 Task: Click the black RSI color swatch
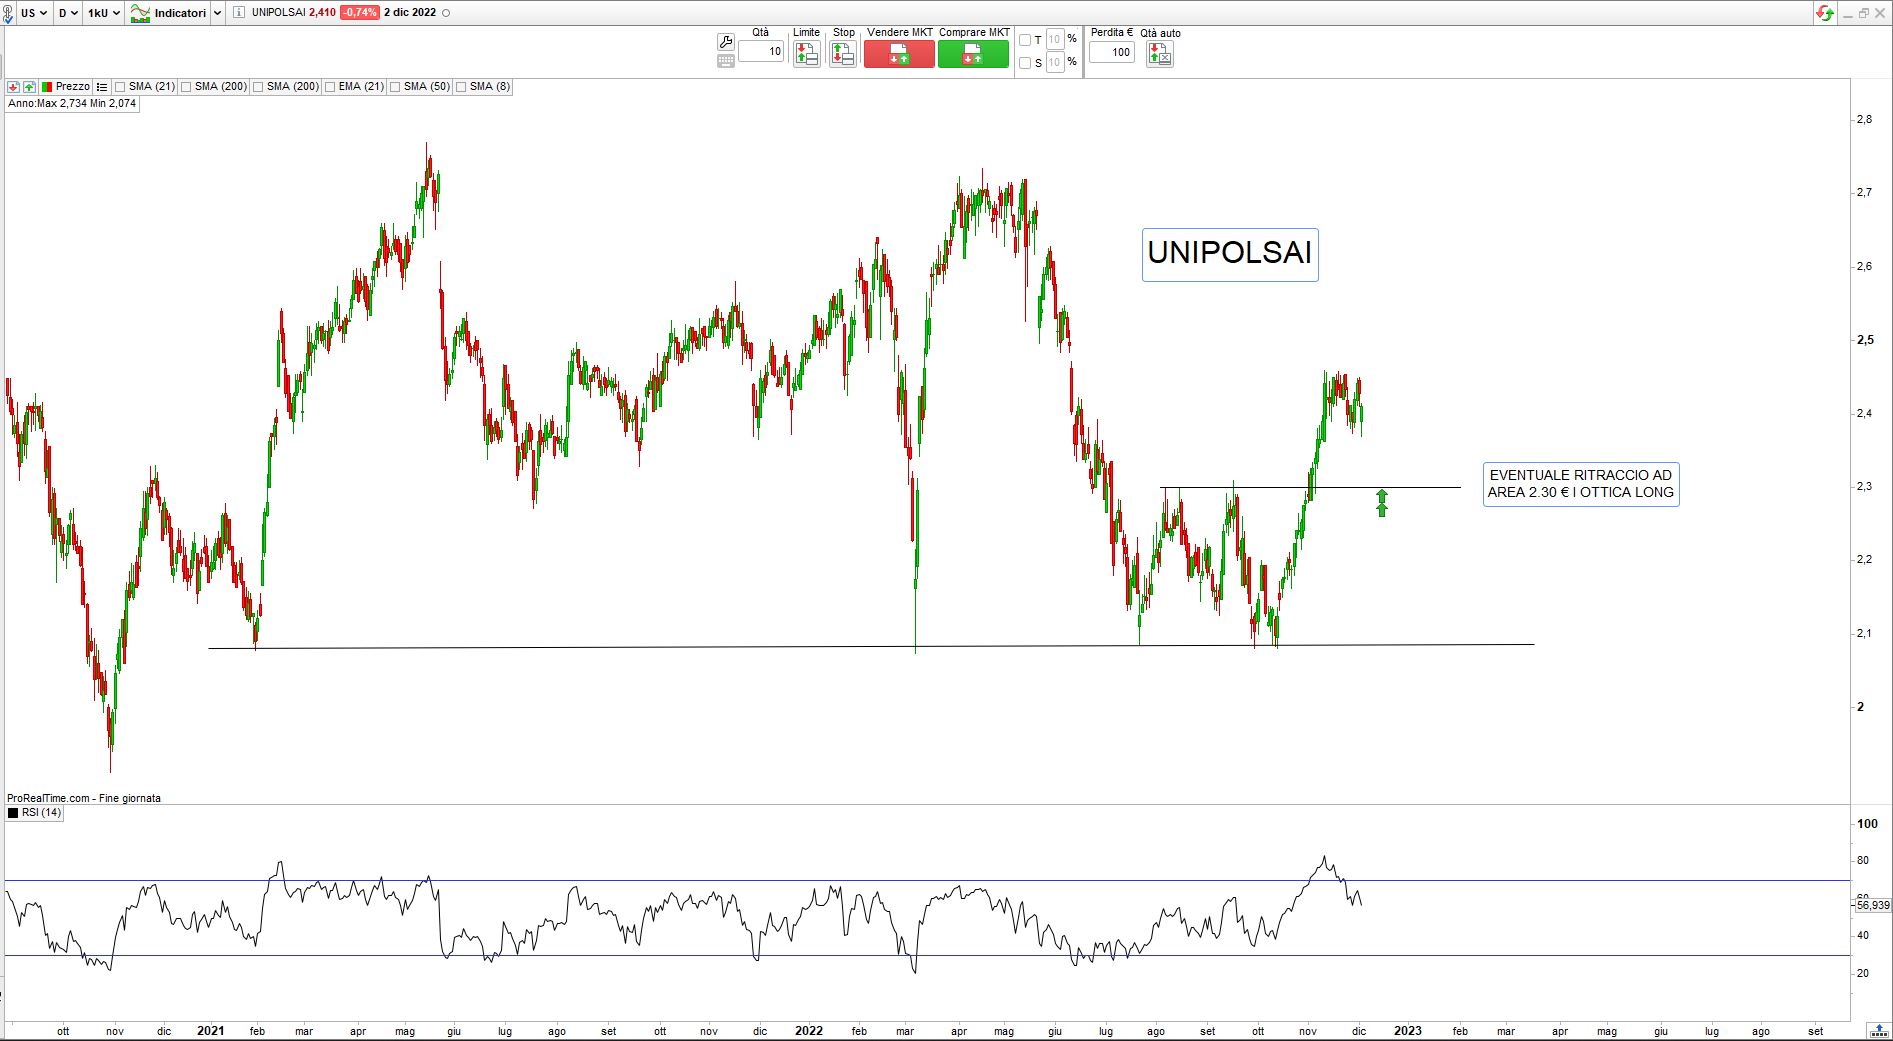13,813
